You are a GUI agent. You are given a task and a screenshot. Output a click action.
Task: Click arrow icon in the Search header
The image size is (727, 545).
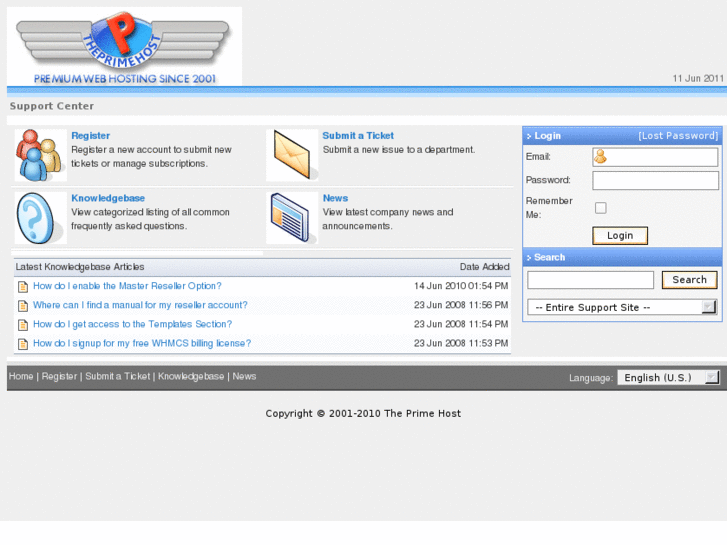pos(529,258)
